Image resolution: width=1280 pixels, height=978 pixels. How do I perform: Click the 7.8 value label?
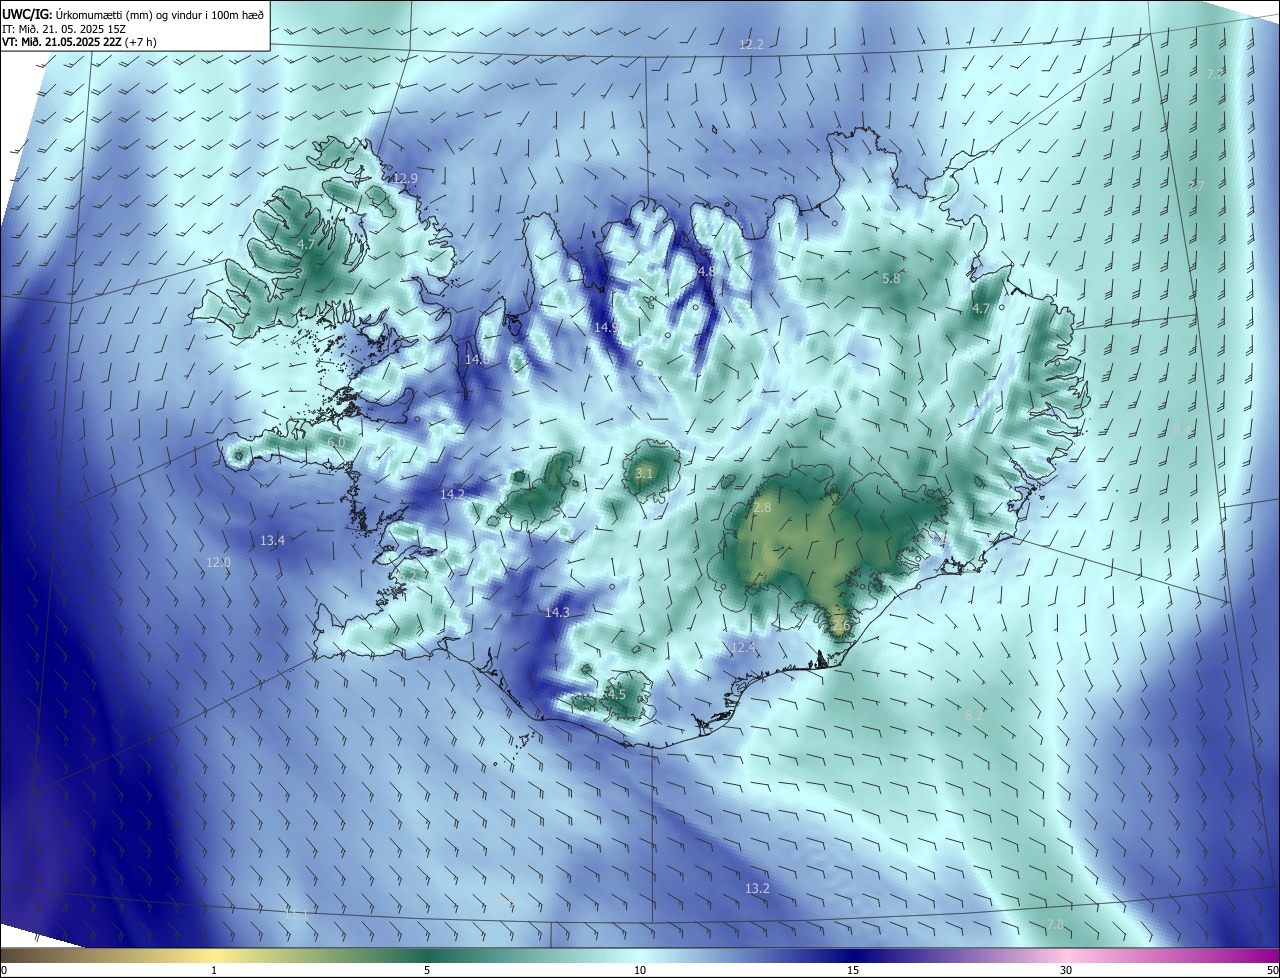click(1055, 924)
